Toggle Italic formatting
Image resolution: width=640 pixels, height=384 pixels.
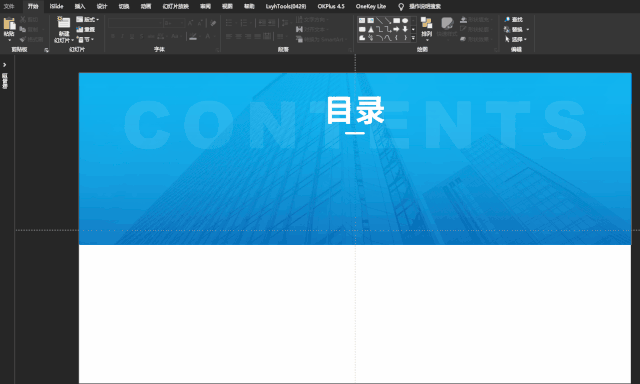(x=122, y=36)
